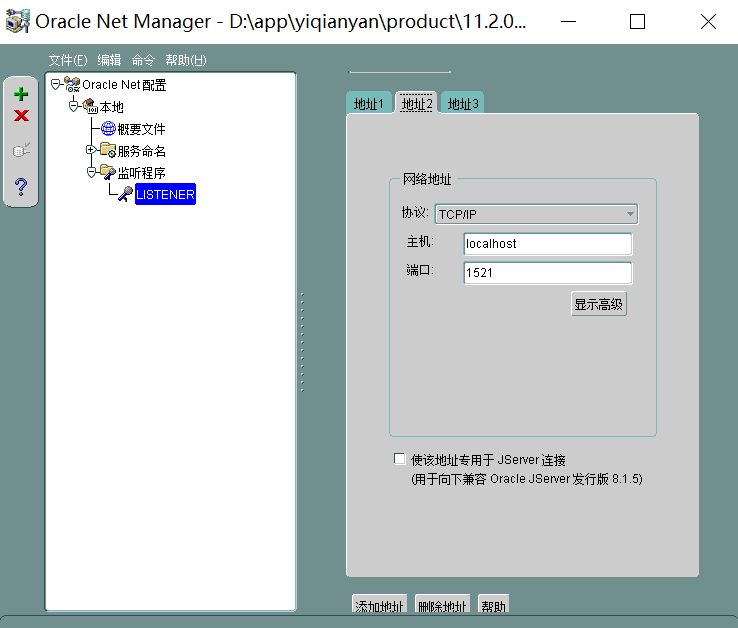Viewport: 738px width, 628px height.
Task: Click the 主机 field containing localhost
Action: (548, 244)
